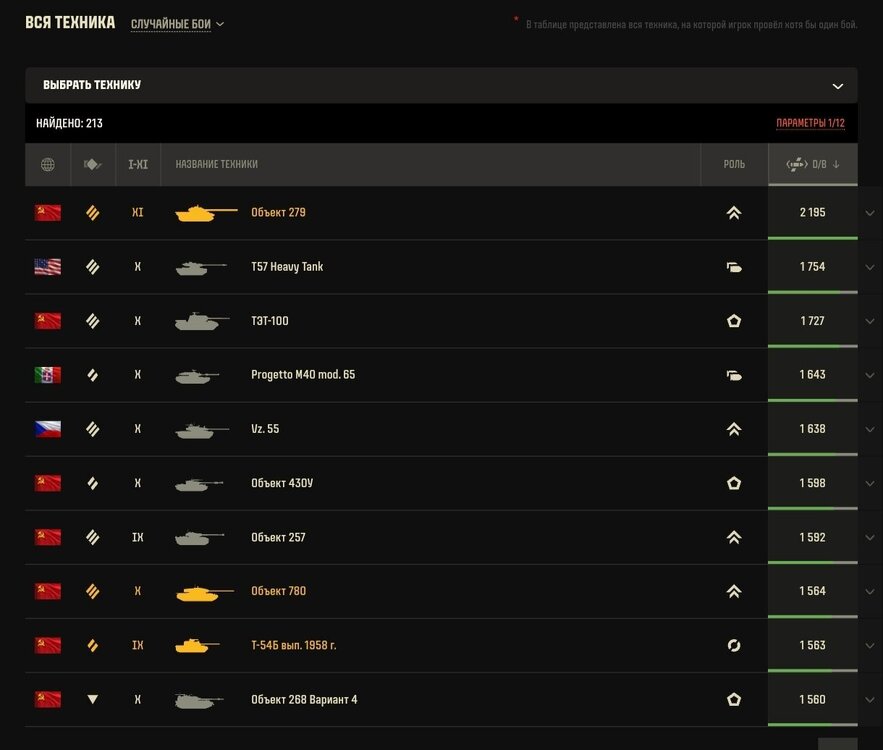883x750 pixels.
Task: Click circular role icon for Т-54Б
Action: pyautogui.click(x=734, y=645)
